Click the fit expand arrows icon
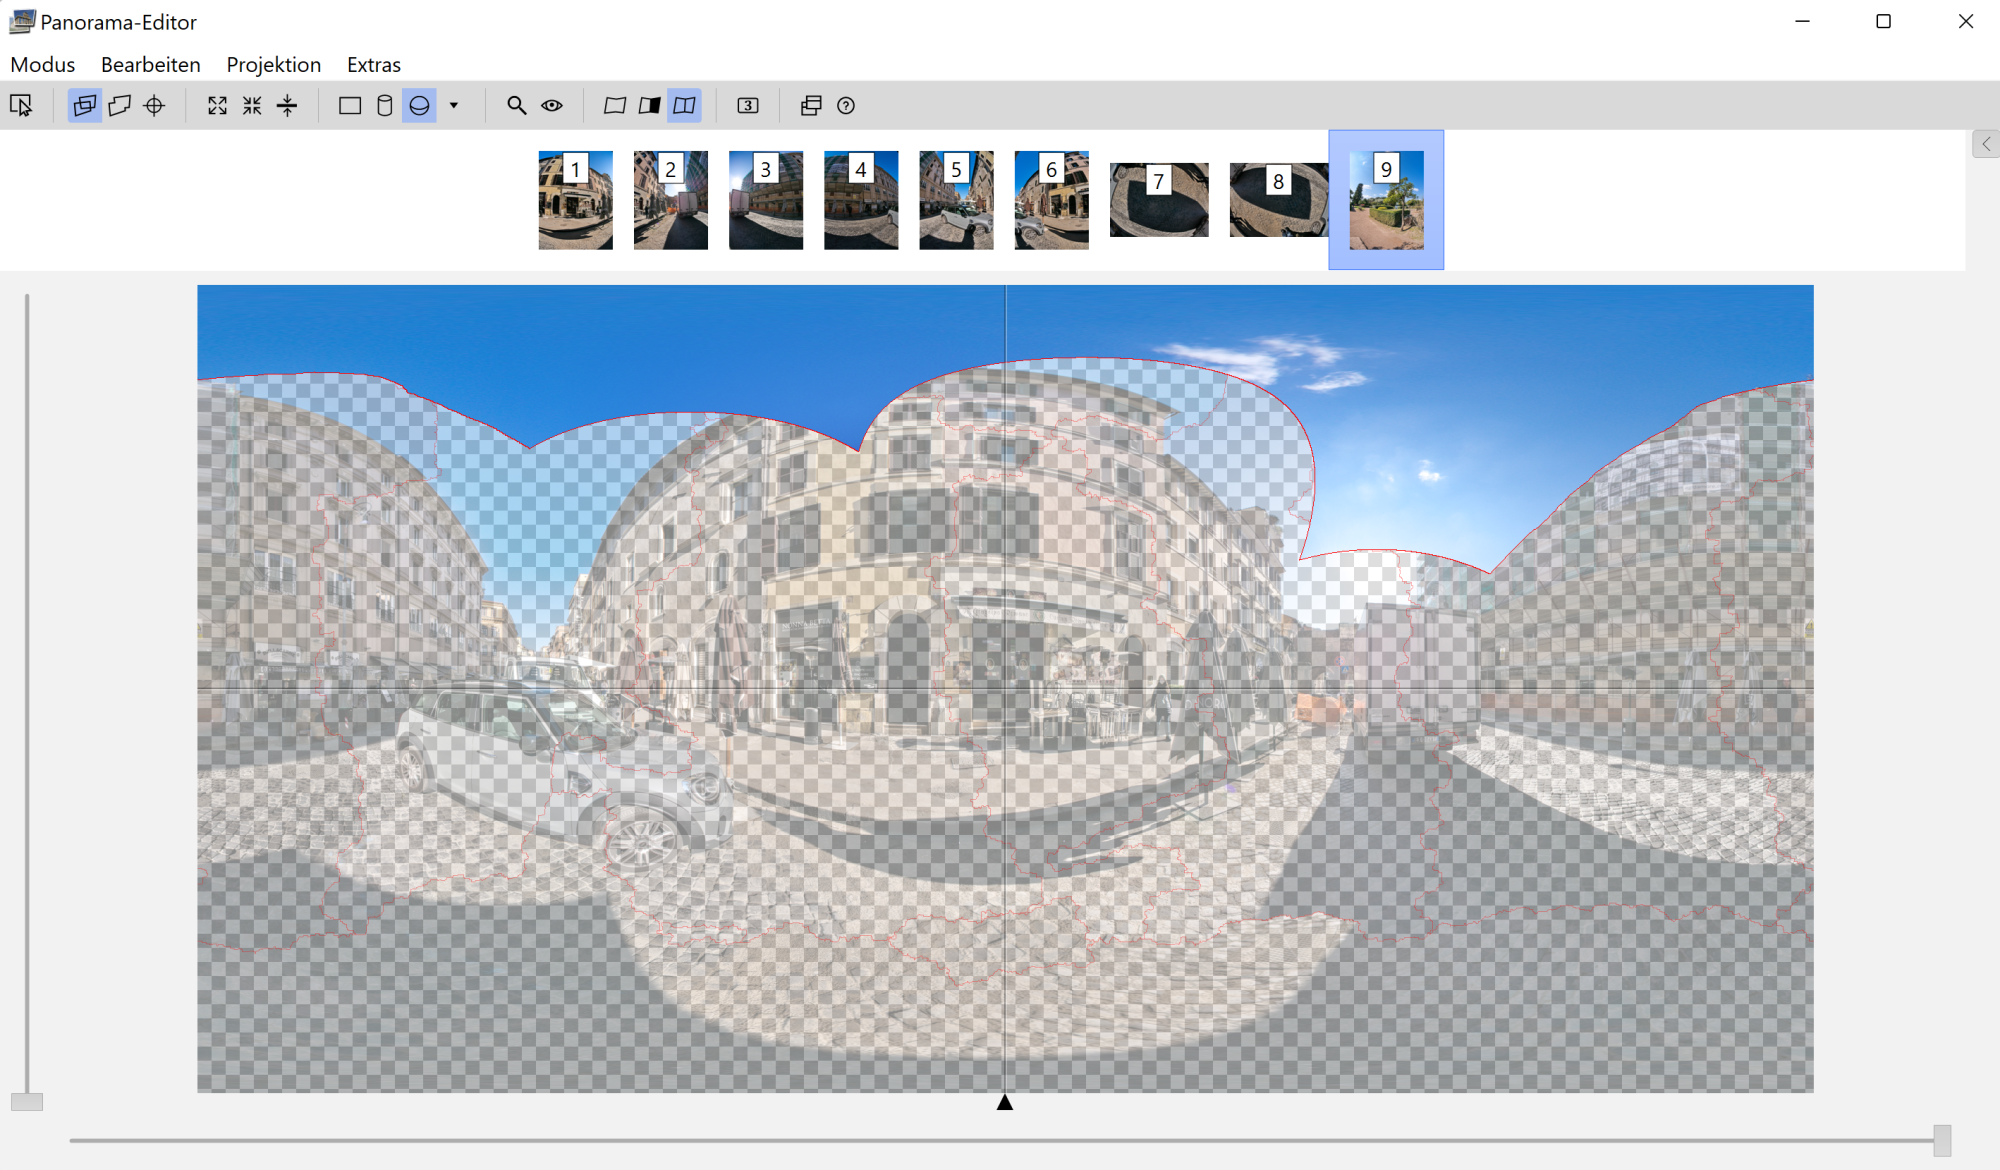This screenshot has height=1170, width=2000. (x=217, y=105)
